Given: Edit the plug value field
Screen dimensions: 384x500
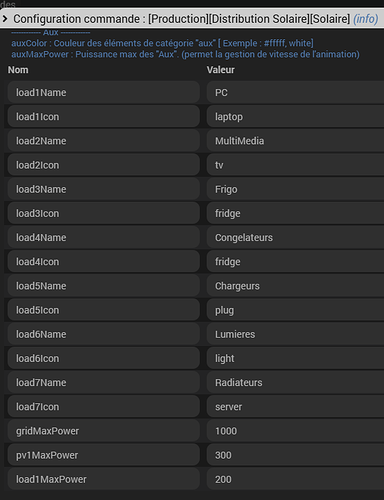Looking at the screenshot, I should tap(295, 310).
